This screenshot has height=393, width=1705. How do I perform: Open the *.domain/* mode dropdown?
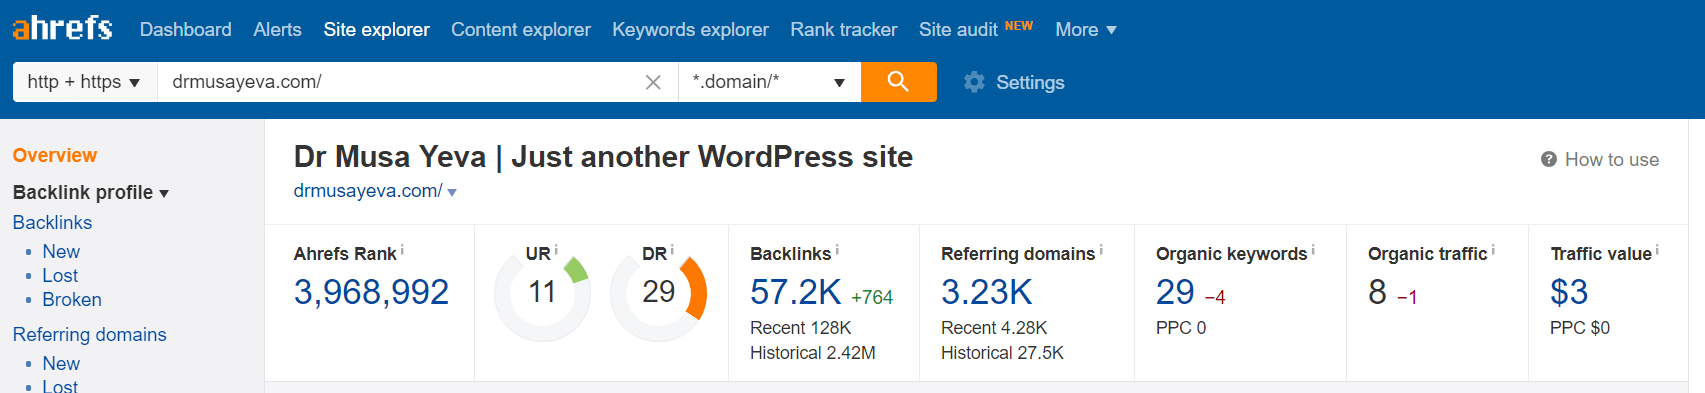769,82
